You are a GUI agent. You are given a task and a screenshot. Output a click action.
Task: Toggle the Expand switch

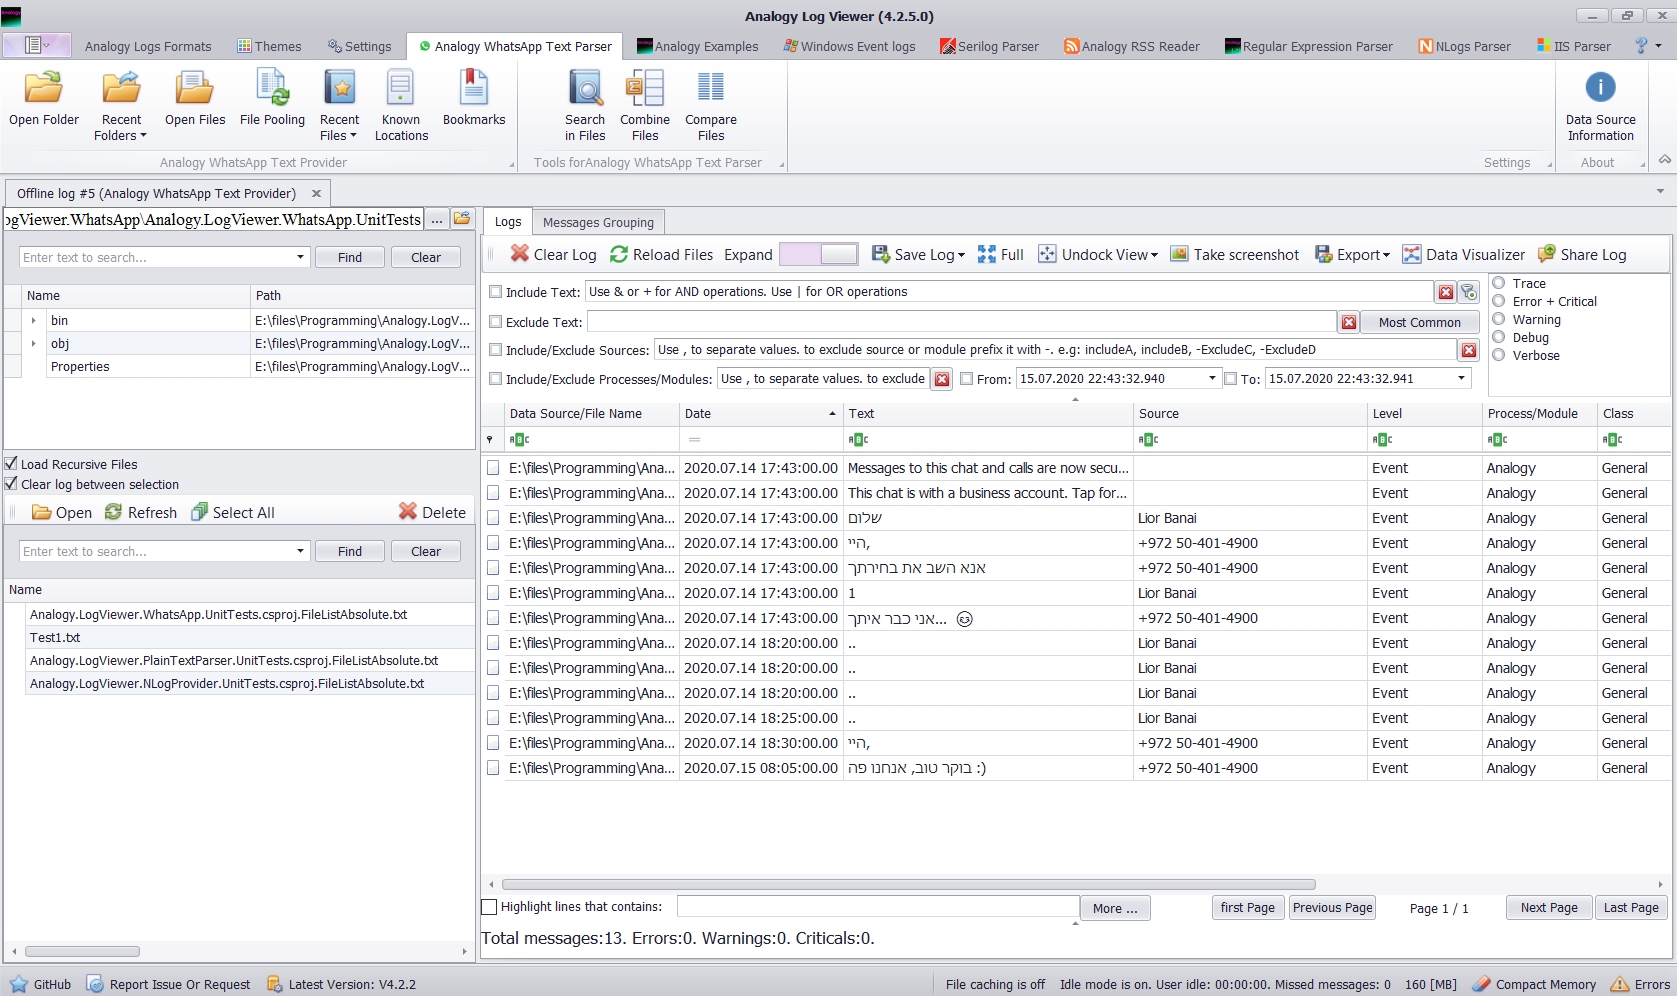819,254
